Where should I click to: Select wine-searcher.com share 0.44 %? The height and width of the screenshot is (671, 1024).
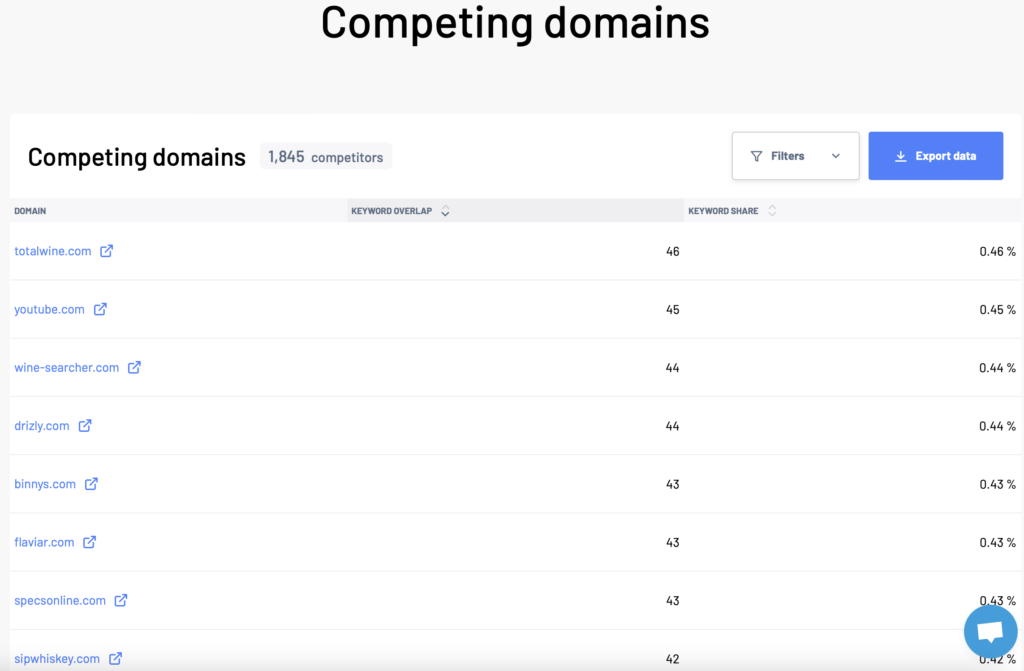click(x=997, y=368)
